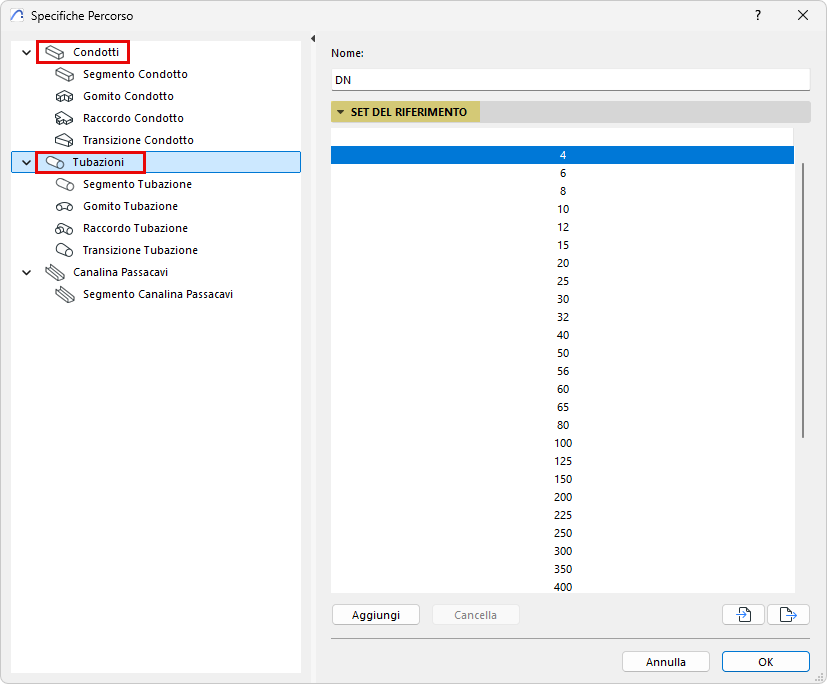Hide the left tree panel arrow
Viewport: 827px width, 684px height.
(313, 38)
